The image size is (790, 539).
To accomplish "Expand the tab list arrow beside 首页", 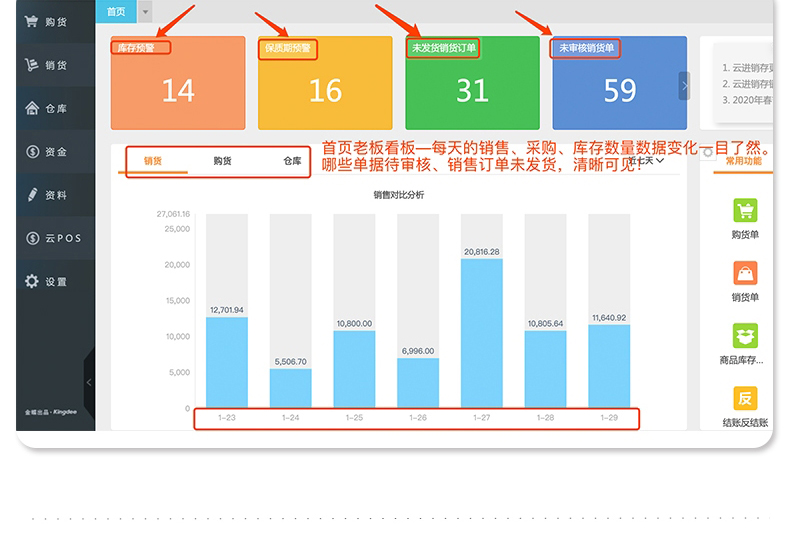I will point(146,12).
